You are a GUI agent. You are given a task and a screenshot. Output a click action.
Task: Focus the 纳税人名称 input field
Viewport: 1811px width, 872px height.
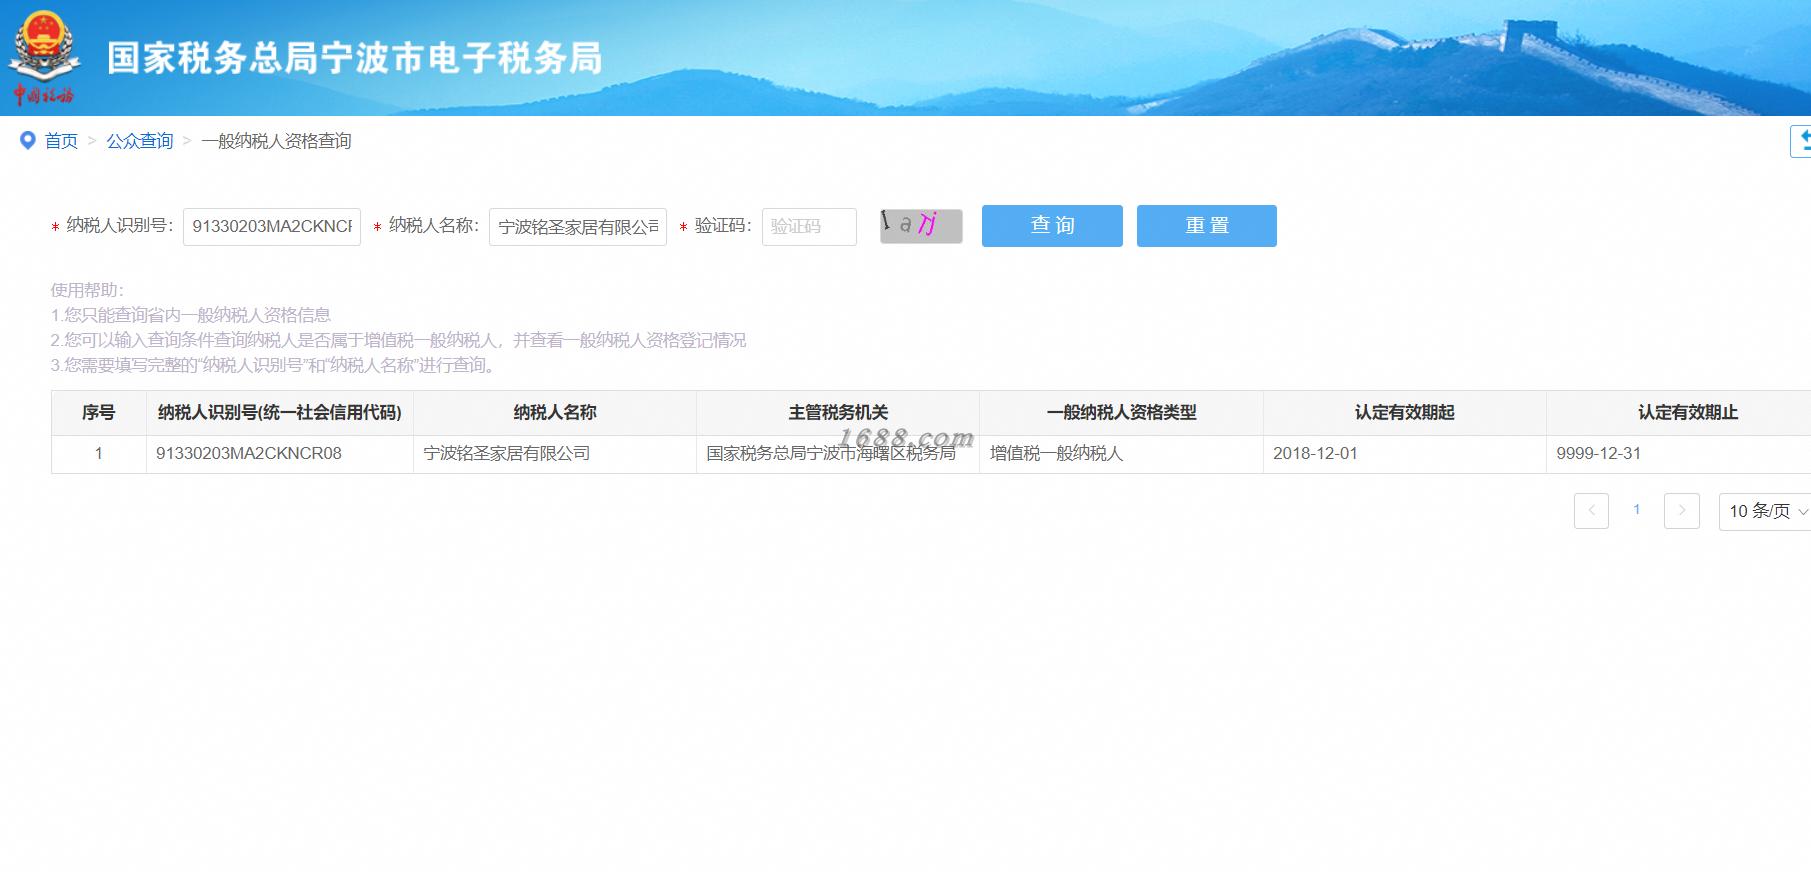pos(578,227)
